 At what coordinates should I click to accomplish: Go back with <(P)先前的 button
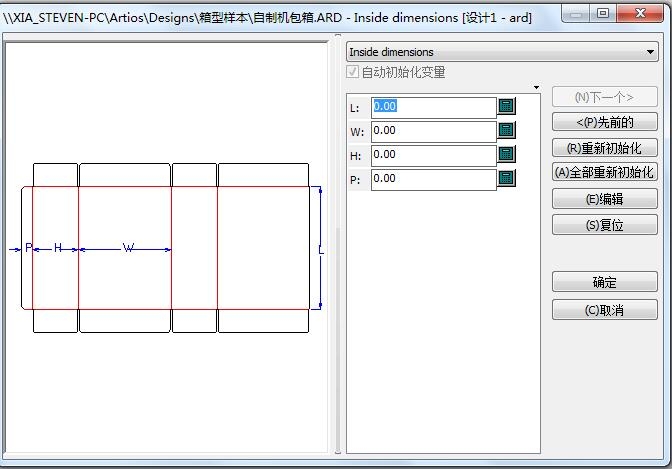604,122
